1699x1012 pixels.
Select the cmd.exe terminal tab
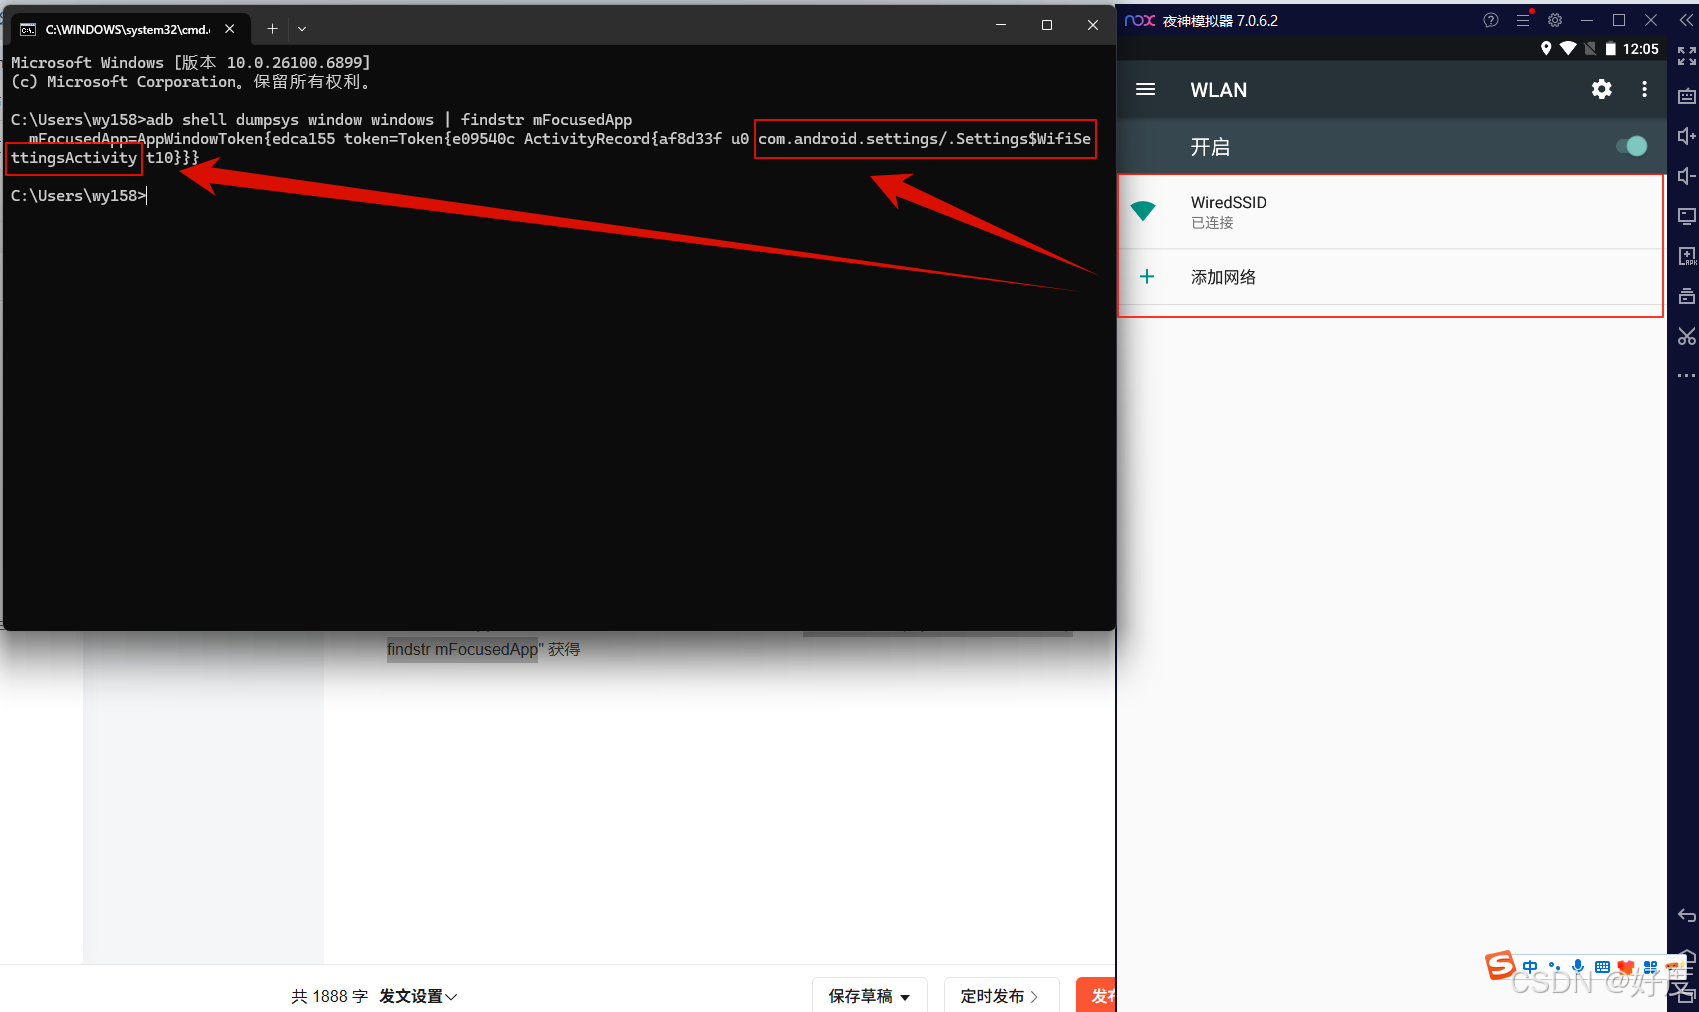point(128,29)
